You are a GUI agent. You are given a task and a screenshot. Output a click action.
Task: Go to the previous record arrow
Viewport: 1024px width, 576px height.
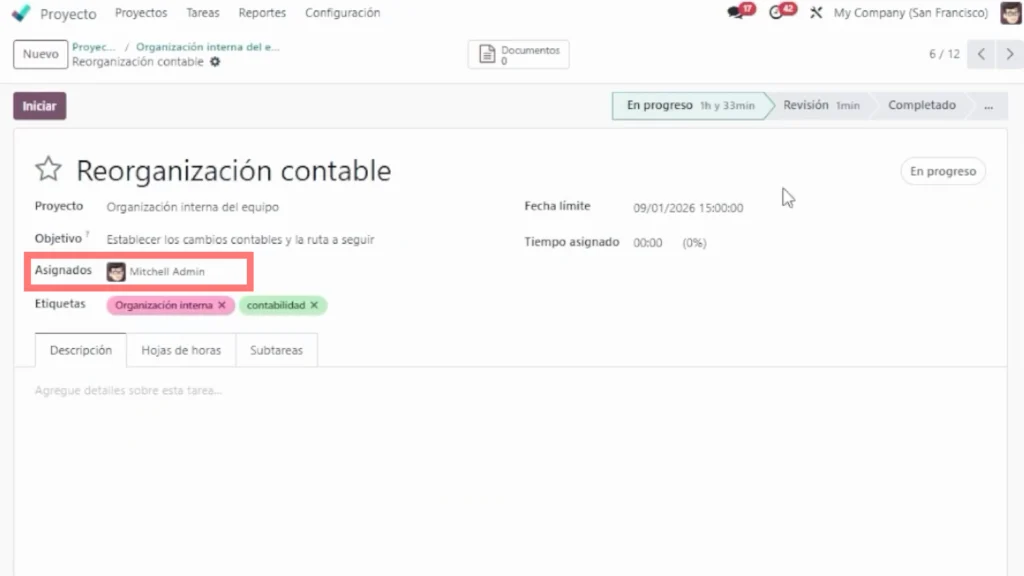click(982, 54)
